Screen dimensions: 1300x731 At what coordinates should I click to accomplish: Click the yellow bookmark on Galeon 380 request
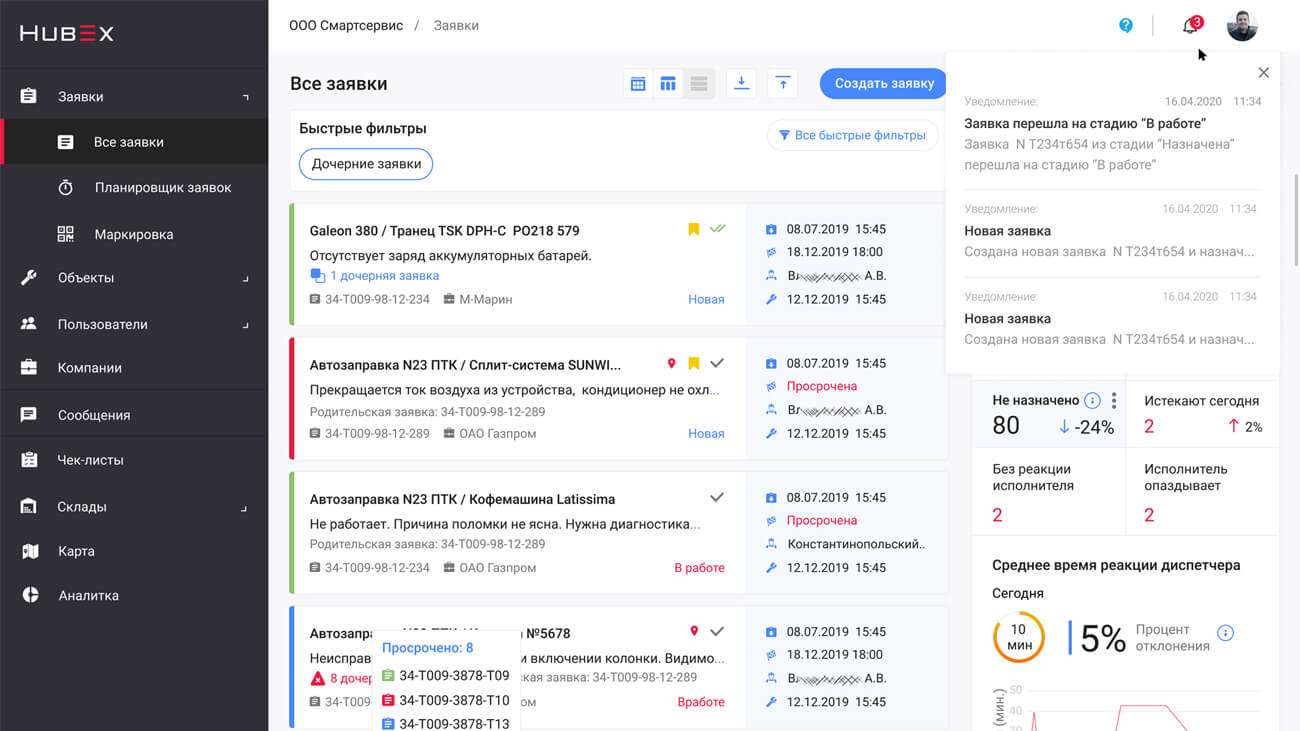coord(693,230)
